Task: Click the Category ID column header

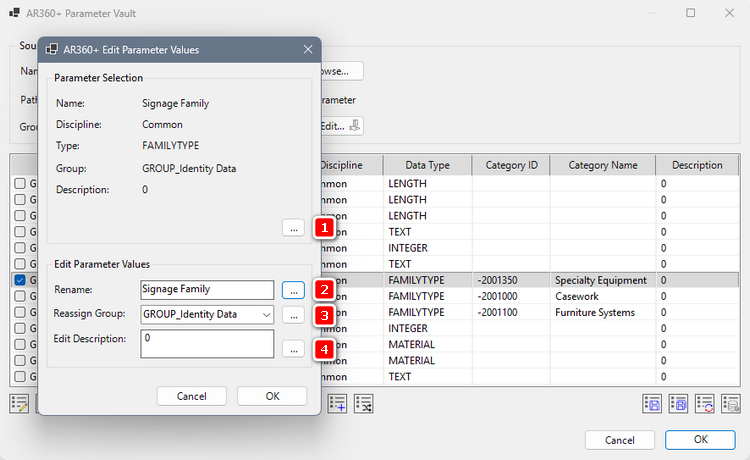Action: 511,165
